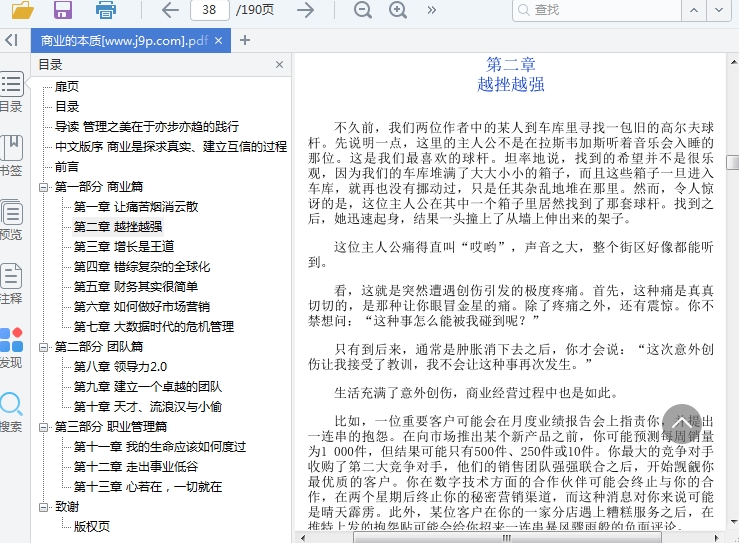Zoom out with the minus magnifier
Viewport: 739px width, 543px height.
[x=362, y=10]
